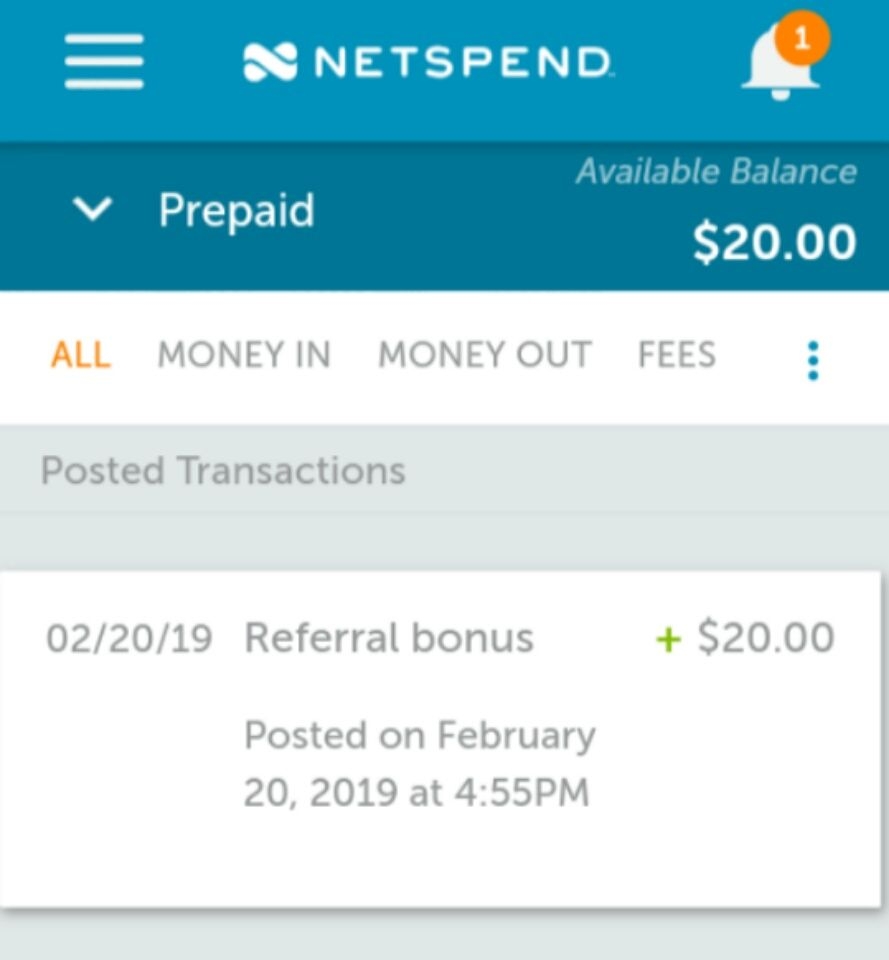889x960 pixels.
Task: Tap the 02/20/19 transaction date
Action: [x=129, y=639]
